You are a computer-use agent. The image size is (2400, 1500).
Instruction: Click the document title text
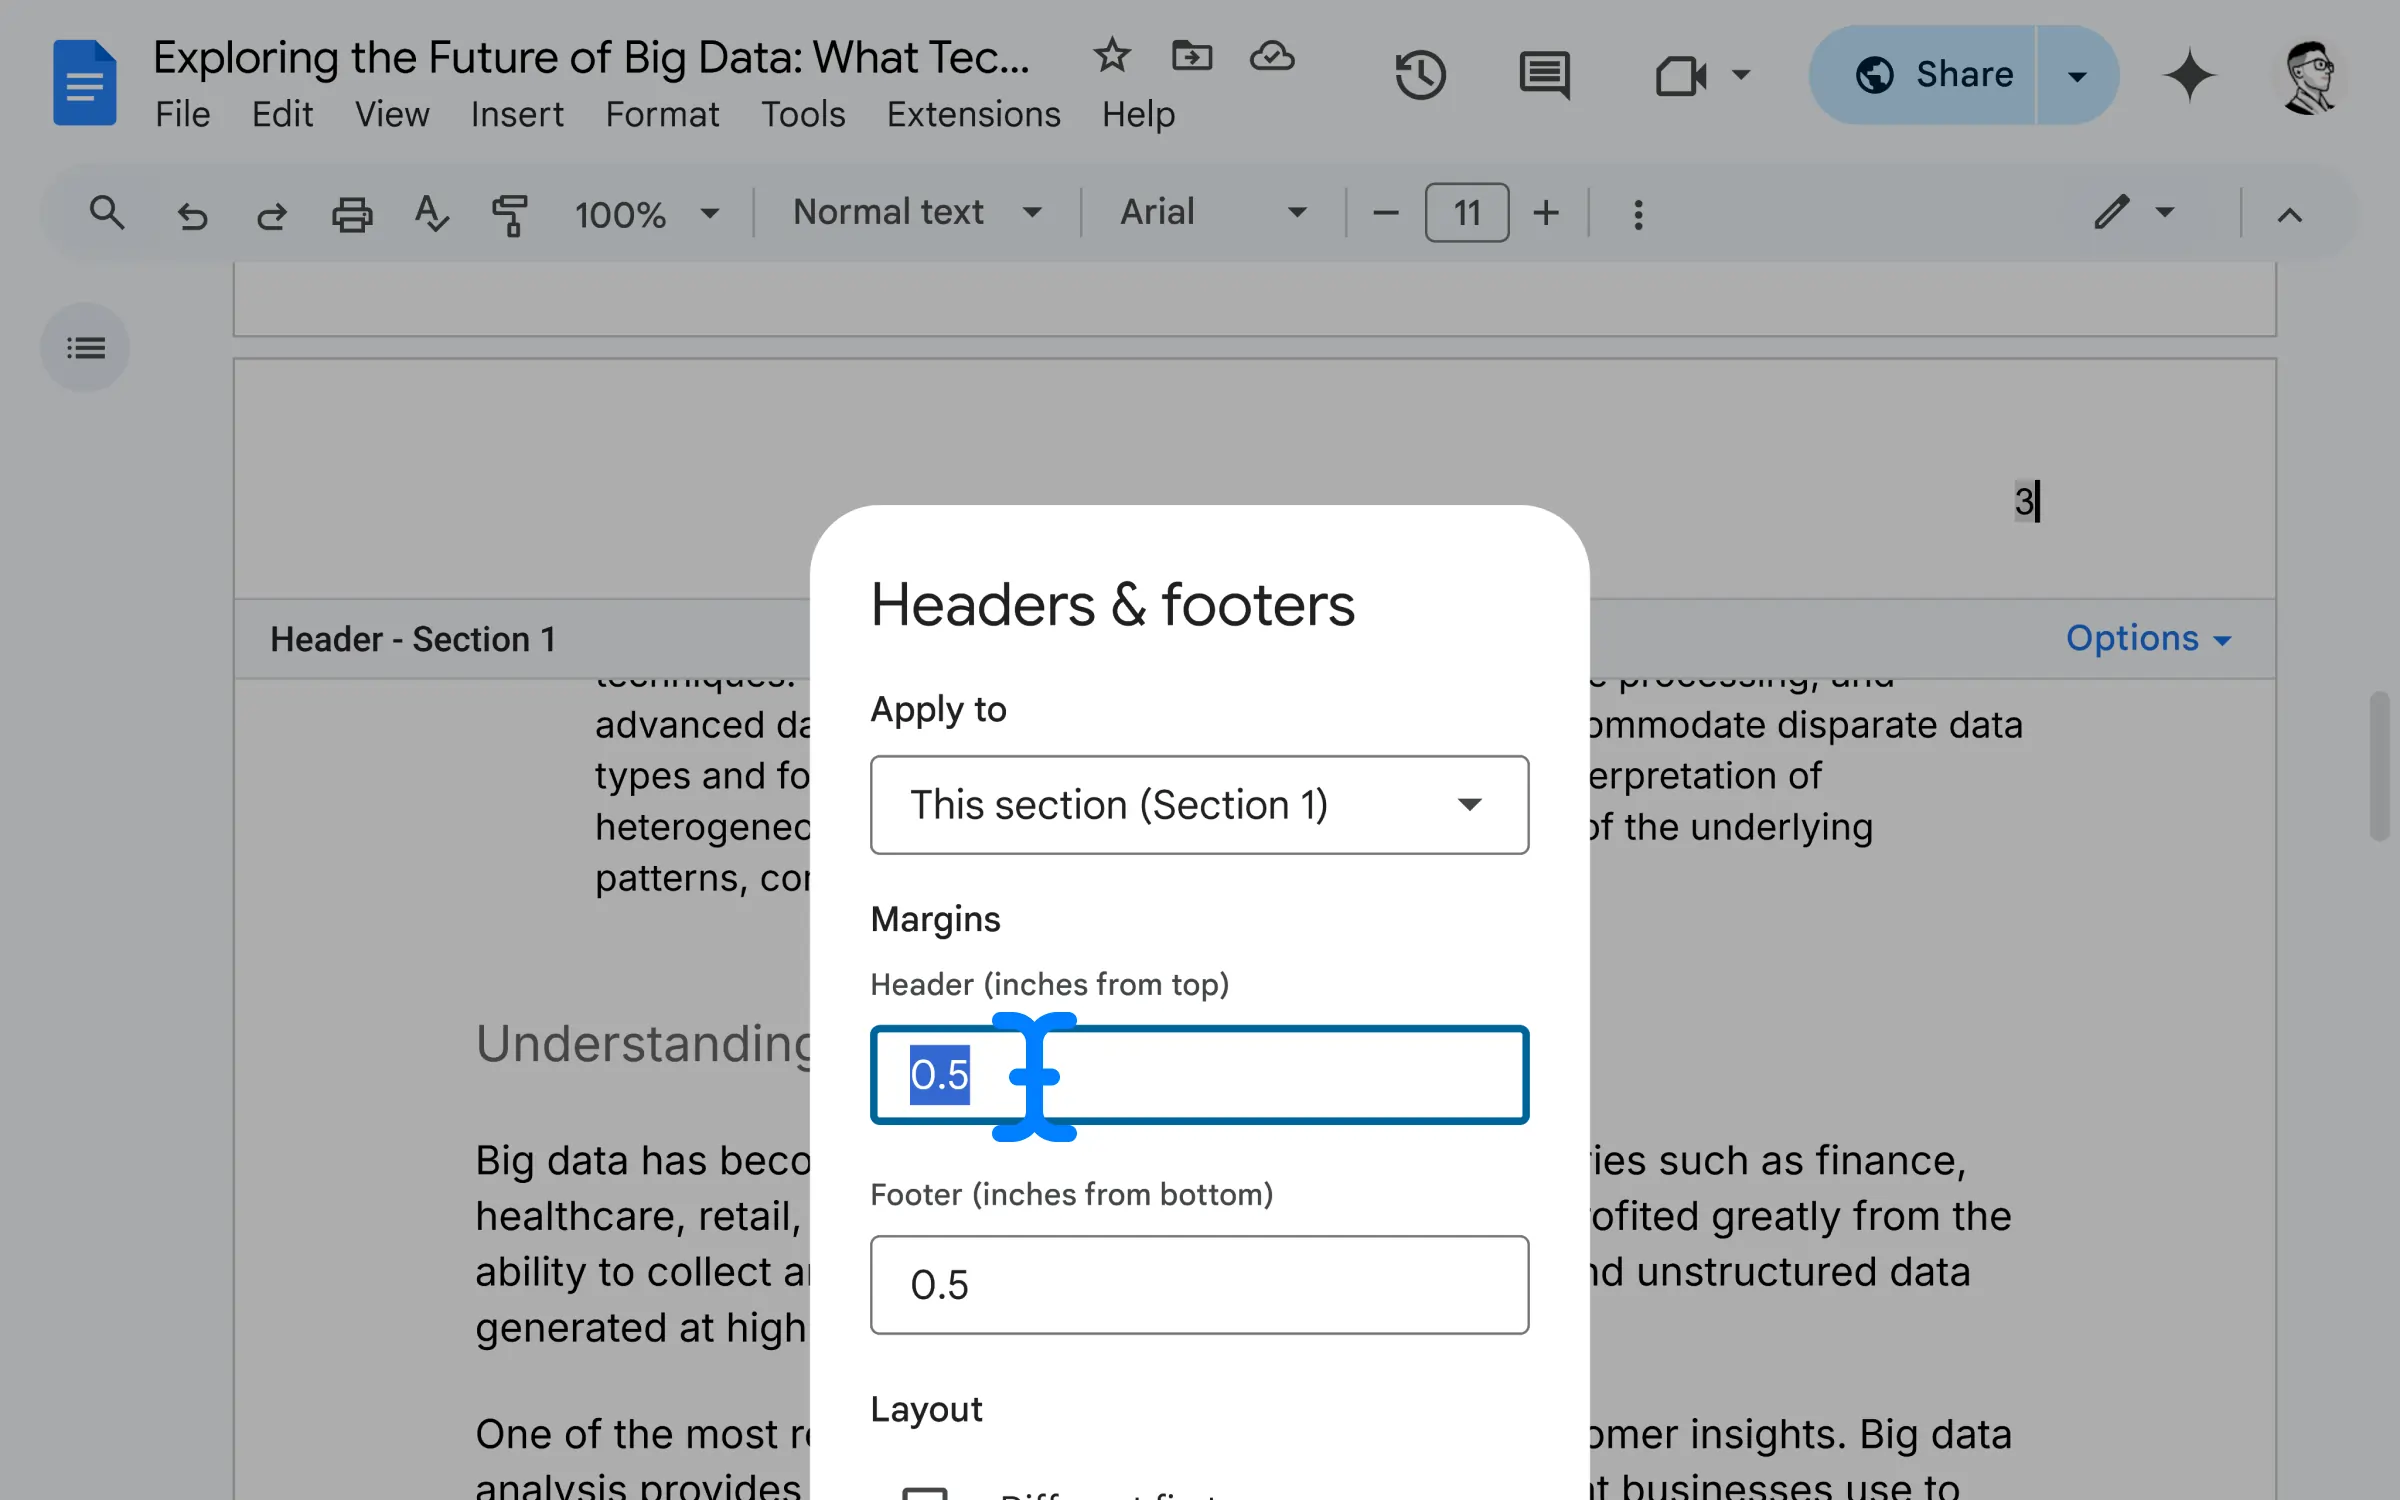tap(591, 57)
